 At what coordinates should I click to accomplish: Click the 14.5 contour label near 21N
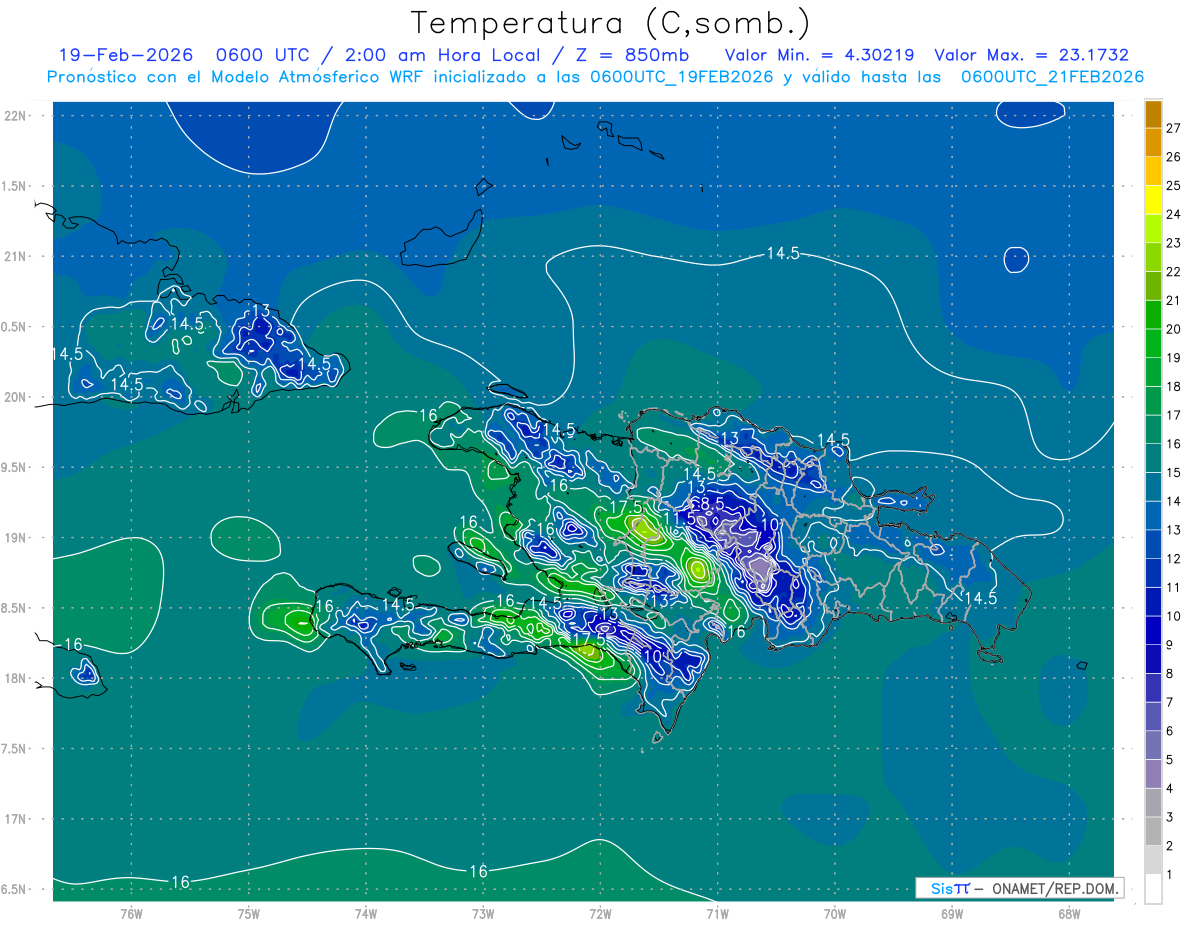(x=783, y=254)
